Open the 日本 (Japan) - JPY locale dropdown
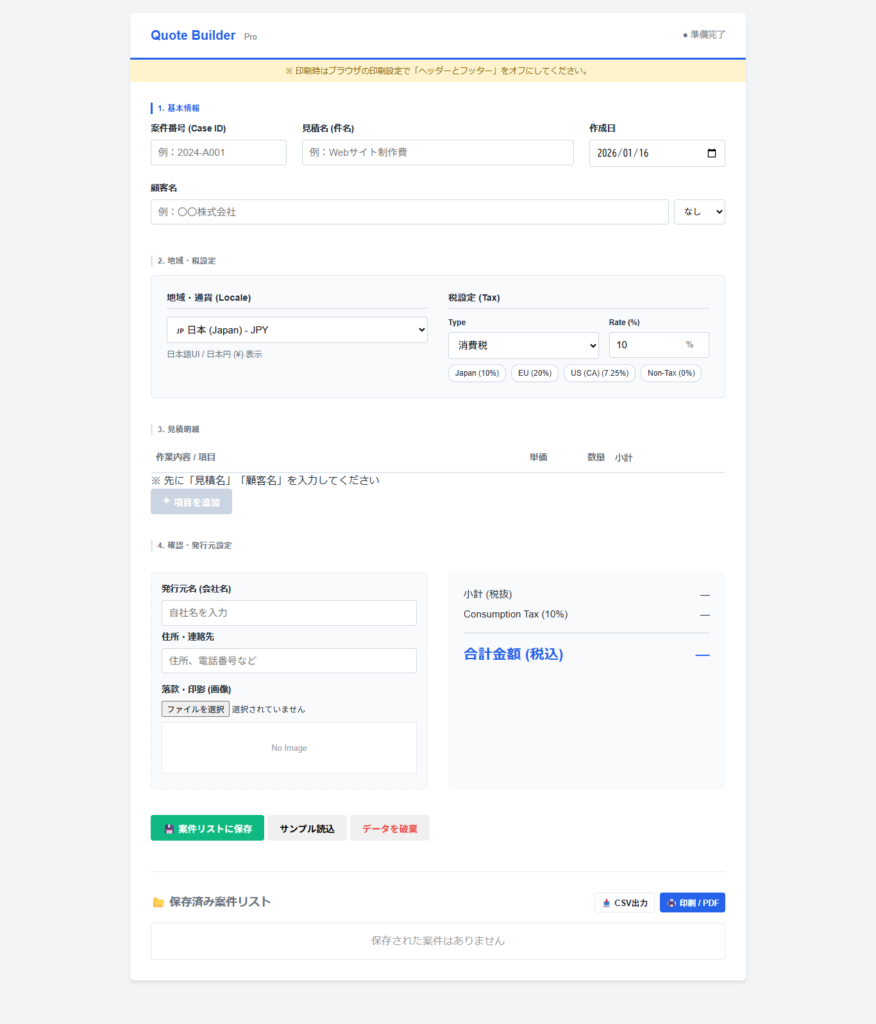 point(297,330)
